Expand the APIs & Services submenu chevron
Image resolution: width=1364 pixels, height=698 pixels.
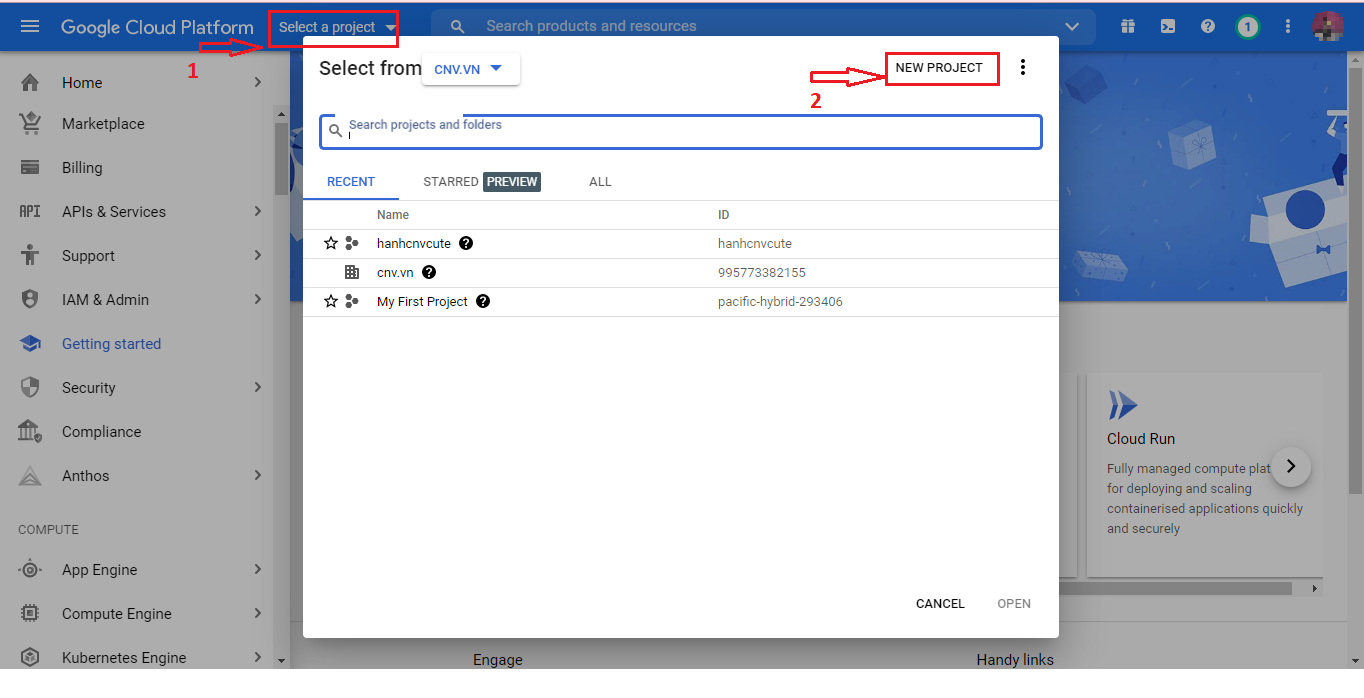point(258,212)
